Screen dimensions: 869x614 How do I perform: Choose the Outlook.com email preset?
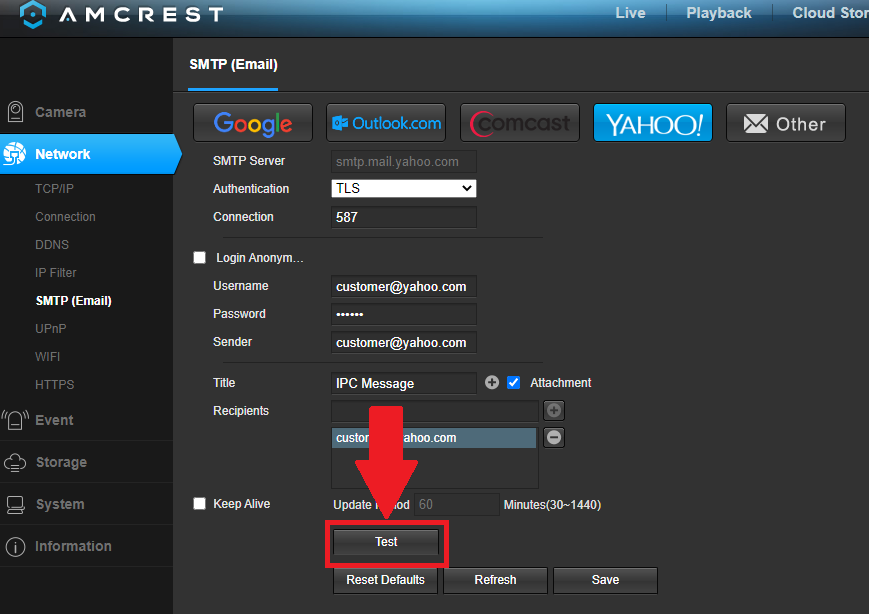(386, 123)
